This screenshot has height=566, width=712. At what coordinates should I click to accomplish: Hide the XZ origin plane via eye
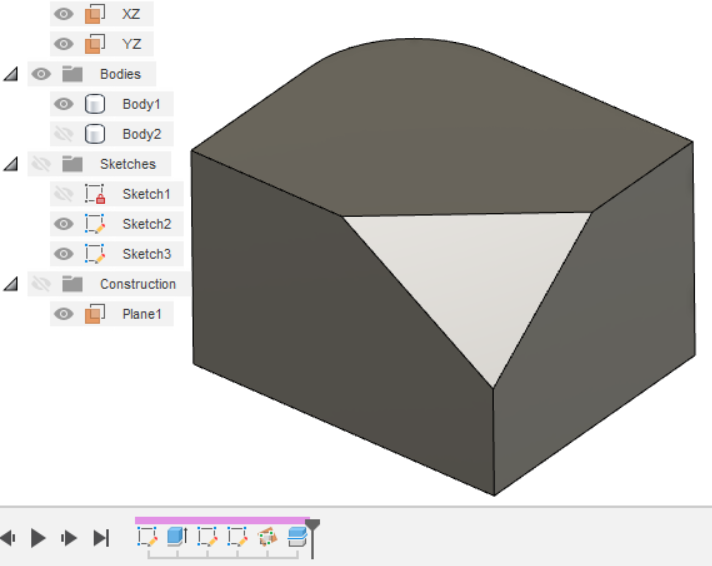[64, 14]
